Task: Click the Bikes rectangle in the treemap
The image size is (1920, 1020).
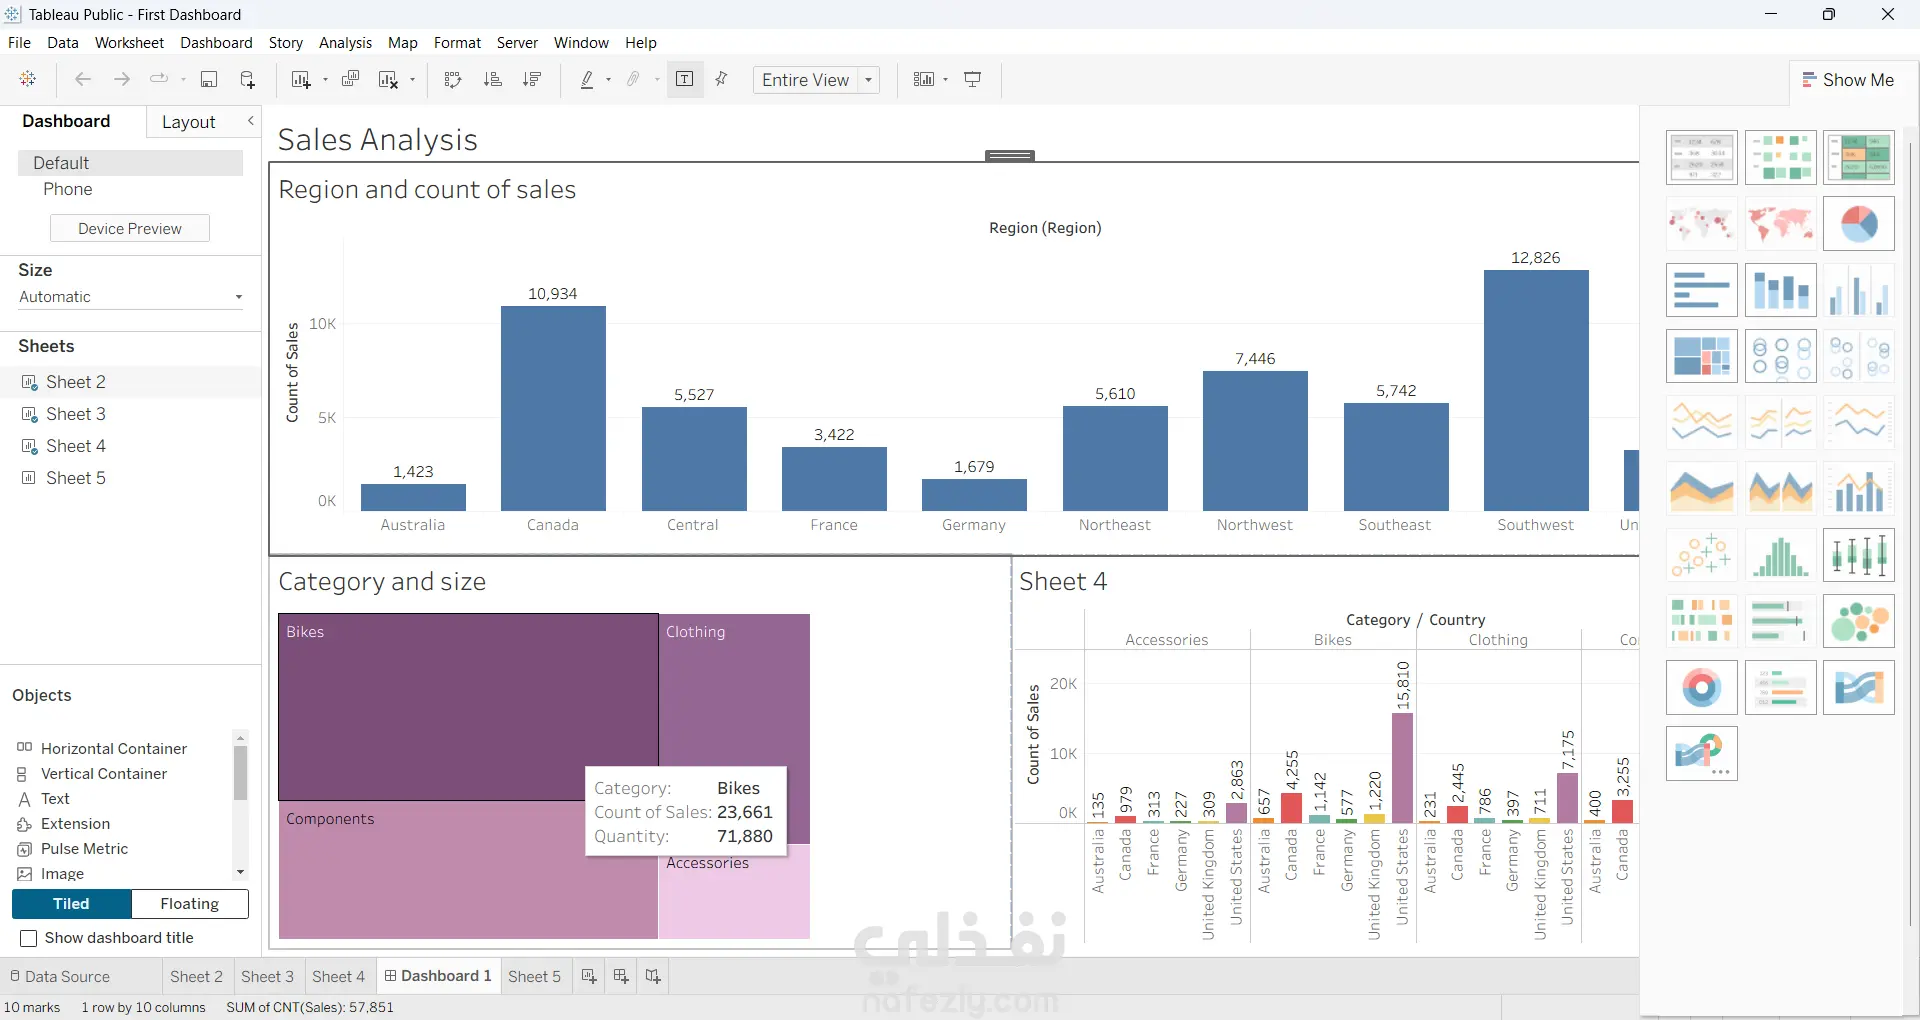Action: tap(468, 707)
